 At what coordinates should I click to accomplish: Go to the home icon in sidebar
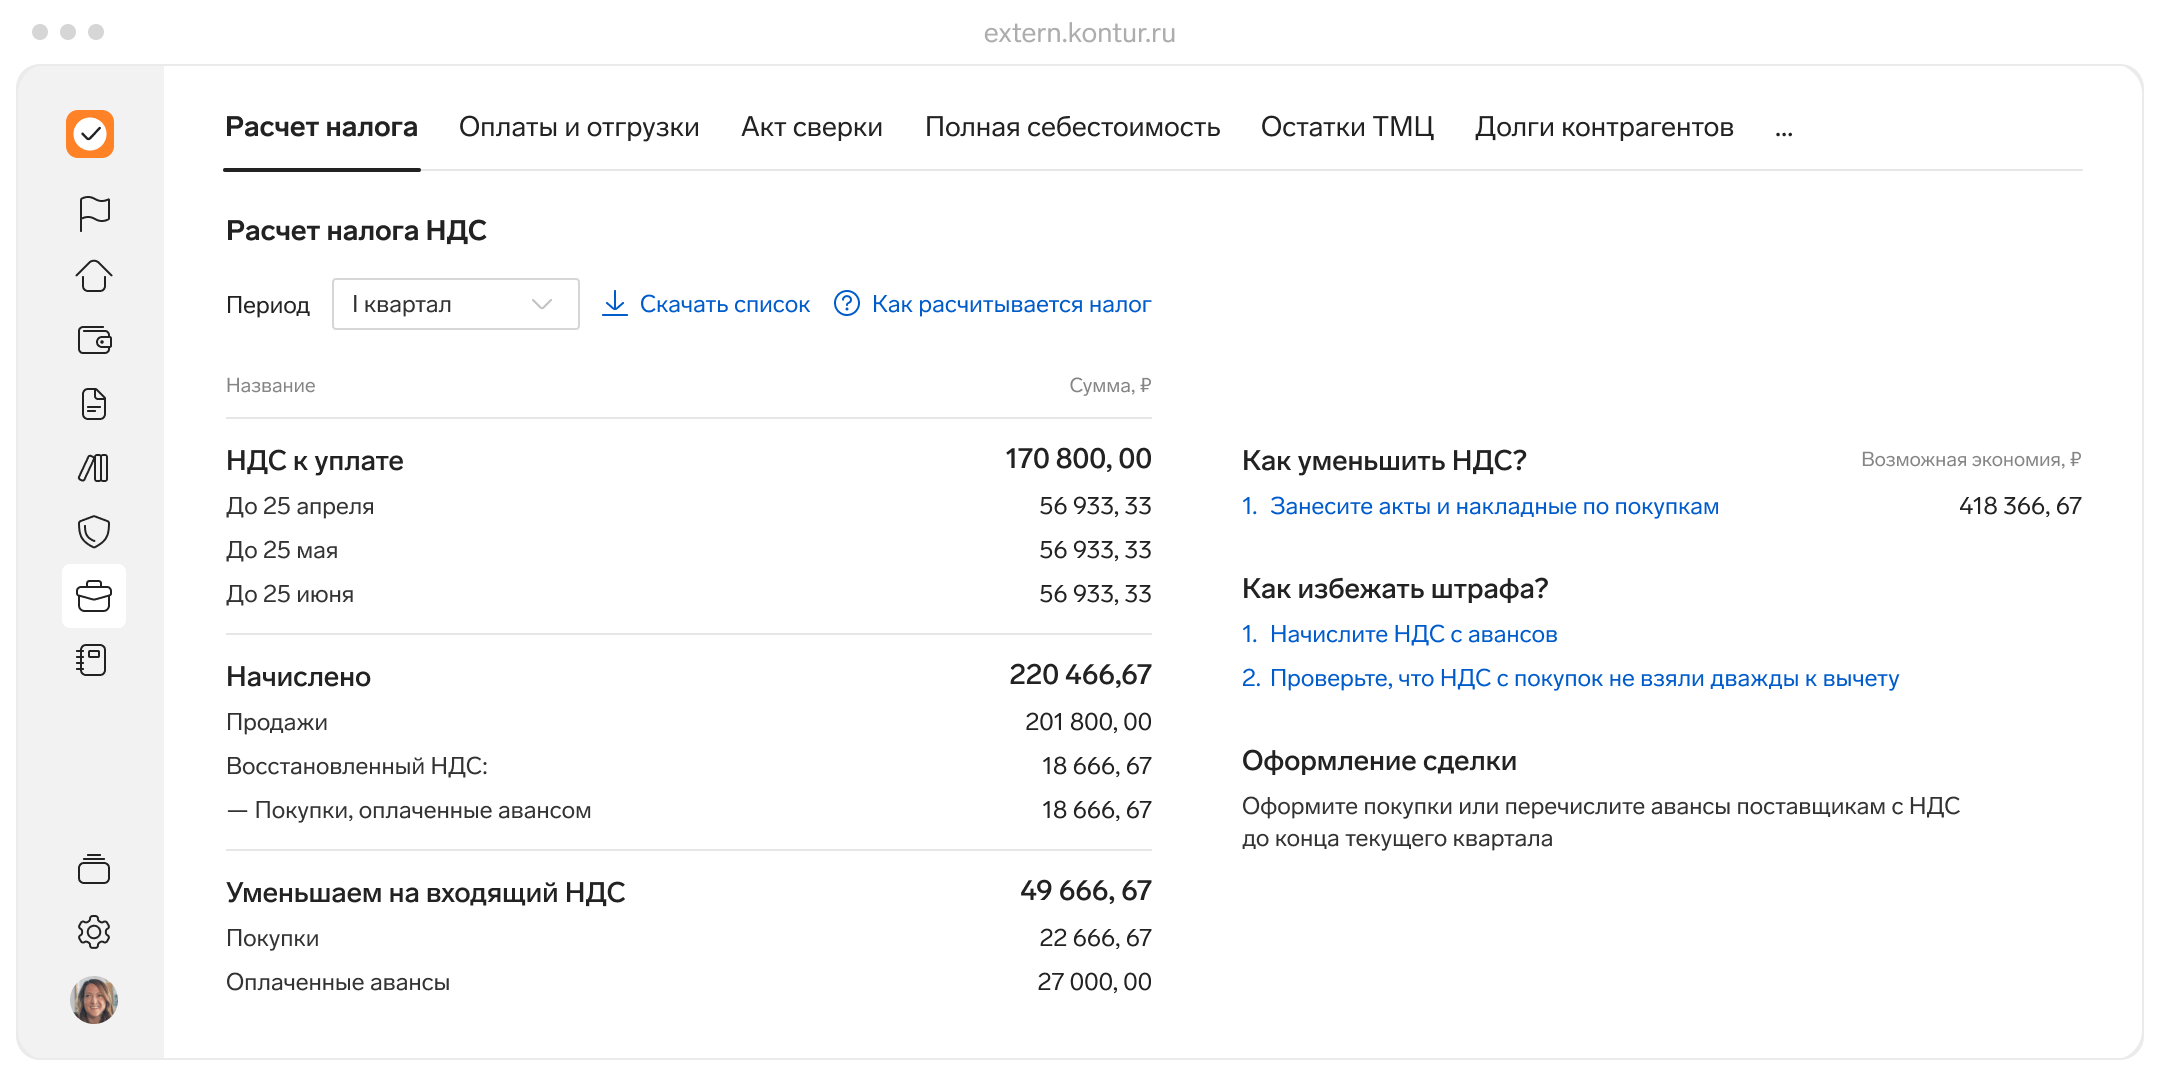coord(94,276)
